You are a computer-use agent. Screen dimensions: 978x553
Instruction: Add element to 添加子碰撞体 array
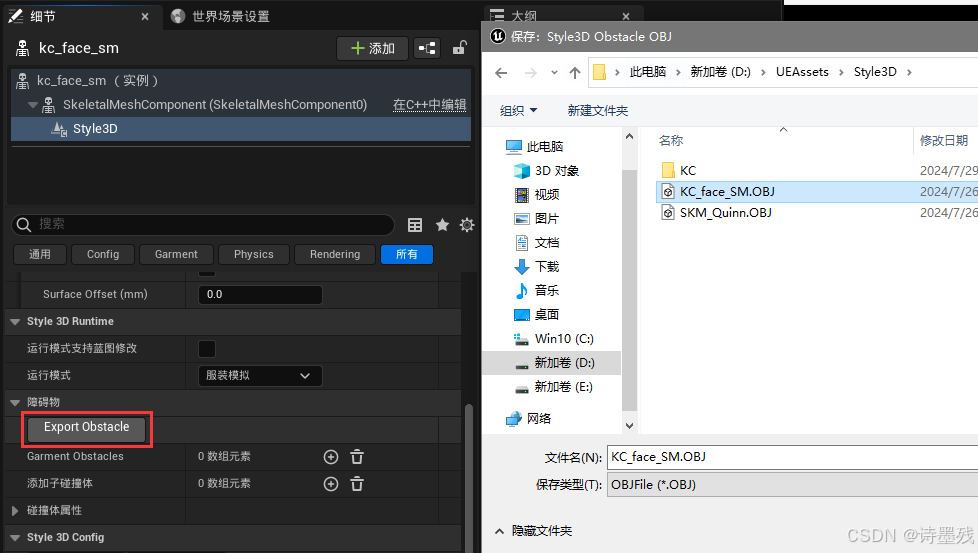tap(331, 484)
